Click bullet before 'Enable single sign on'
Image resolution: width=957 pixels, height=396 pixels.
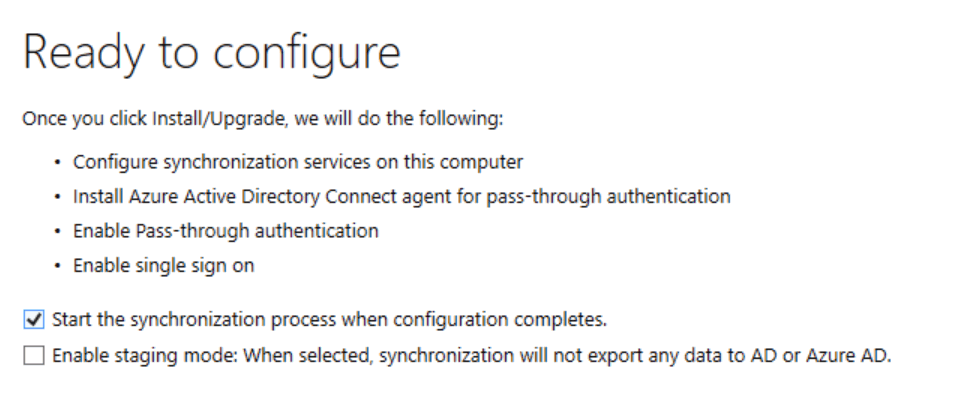(x=57, y=267)
